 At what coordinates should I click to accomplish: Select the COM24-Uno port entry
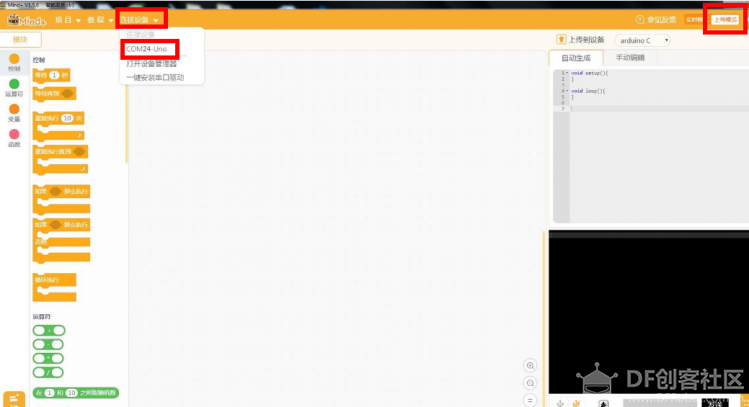point(147,49)
